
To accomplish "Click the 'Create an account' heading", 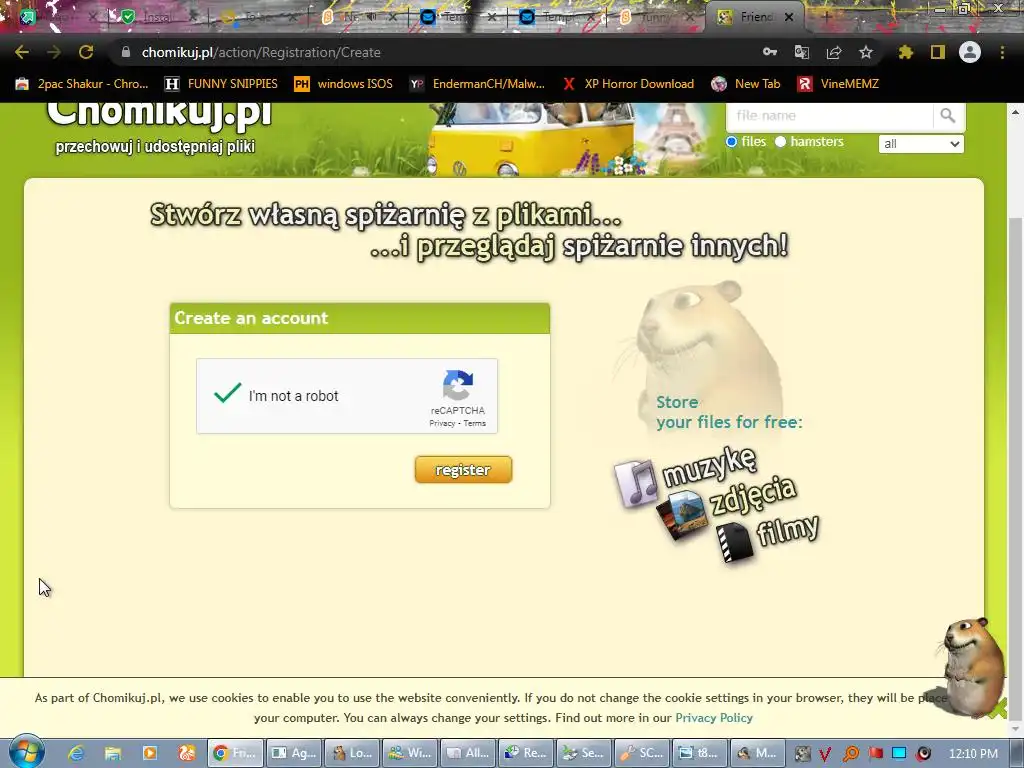I will [x=251, y=318].
